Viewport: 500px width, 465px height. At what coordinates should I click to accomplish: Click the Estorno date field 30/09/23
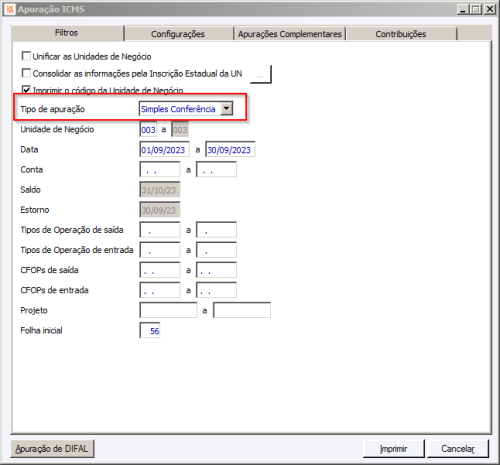tap(160, 210)
